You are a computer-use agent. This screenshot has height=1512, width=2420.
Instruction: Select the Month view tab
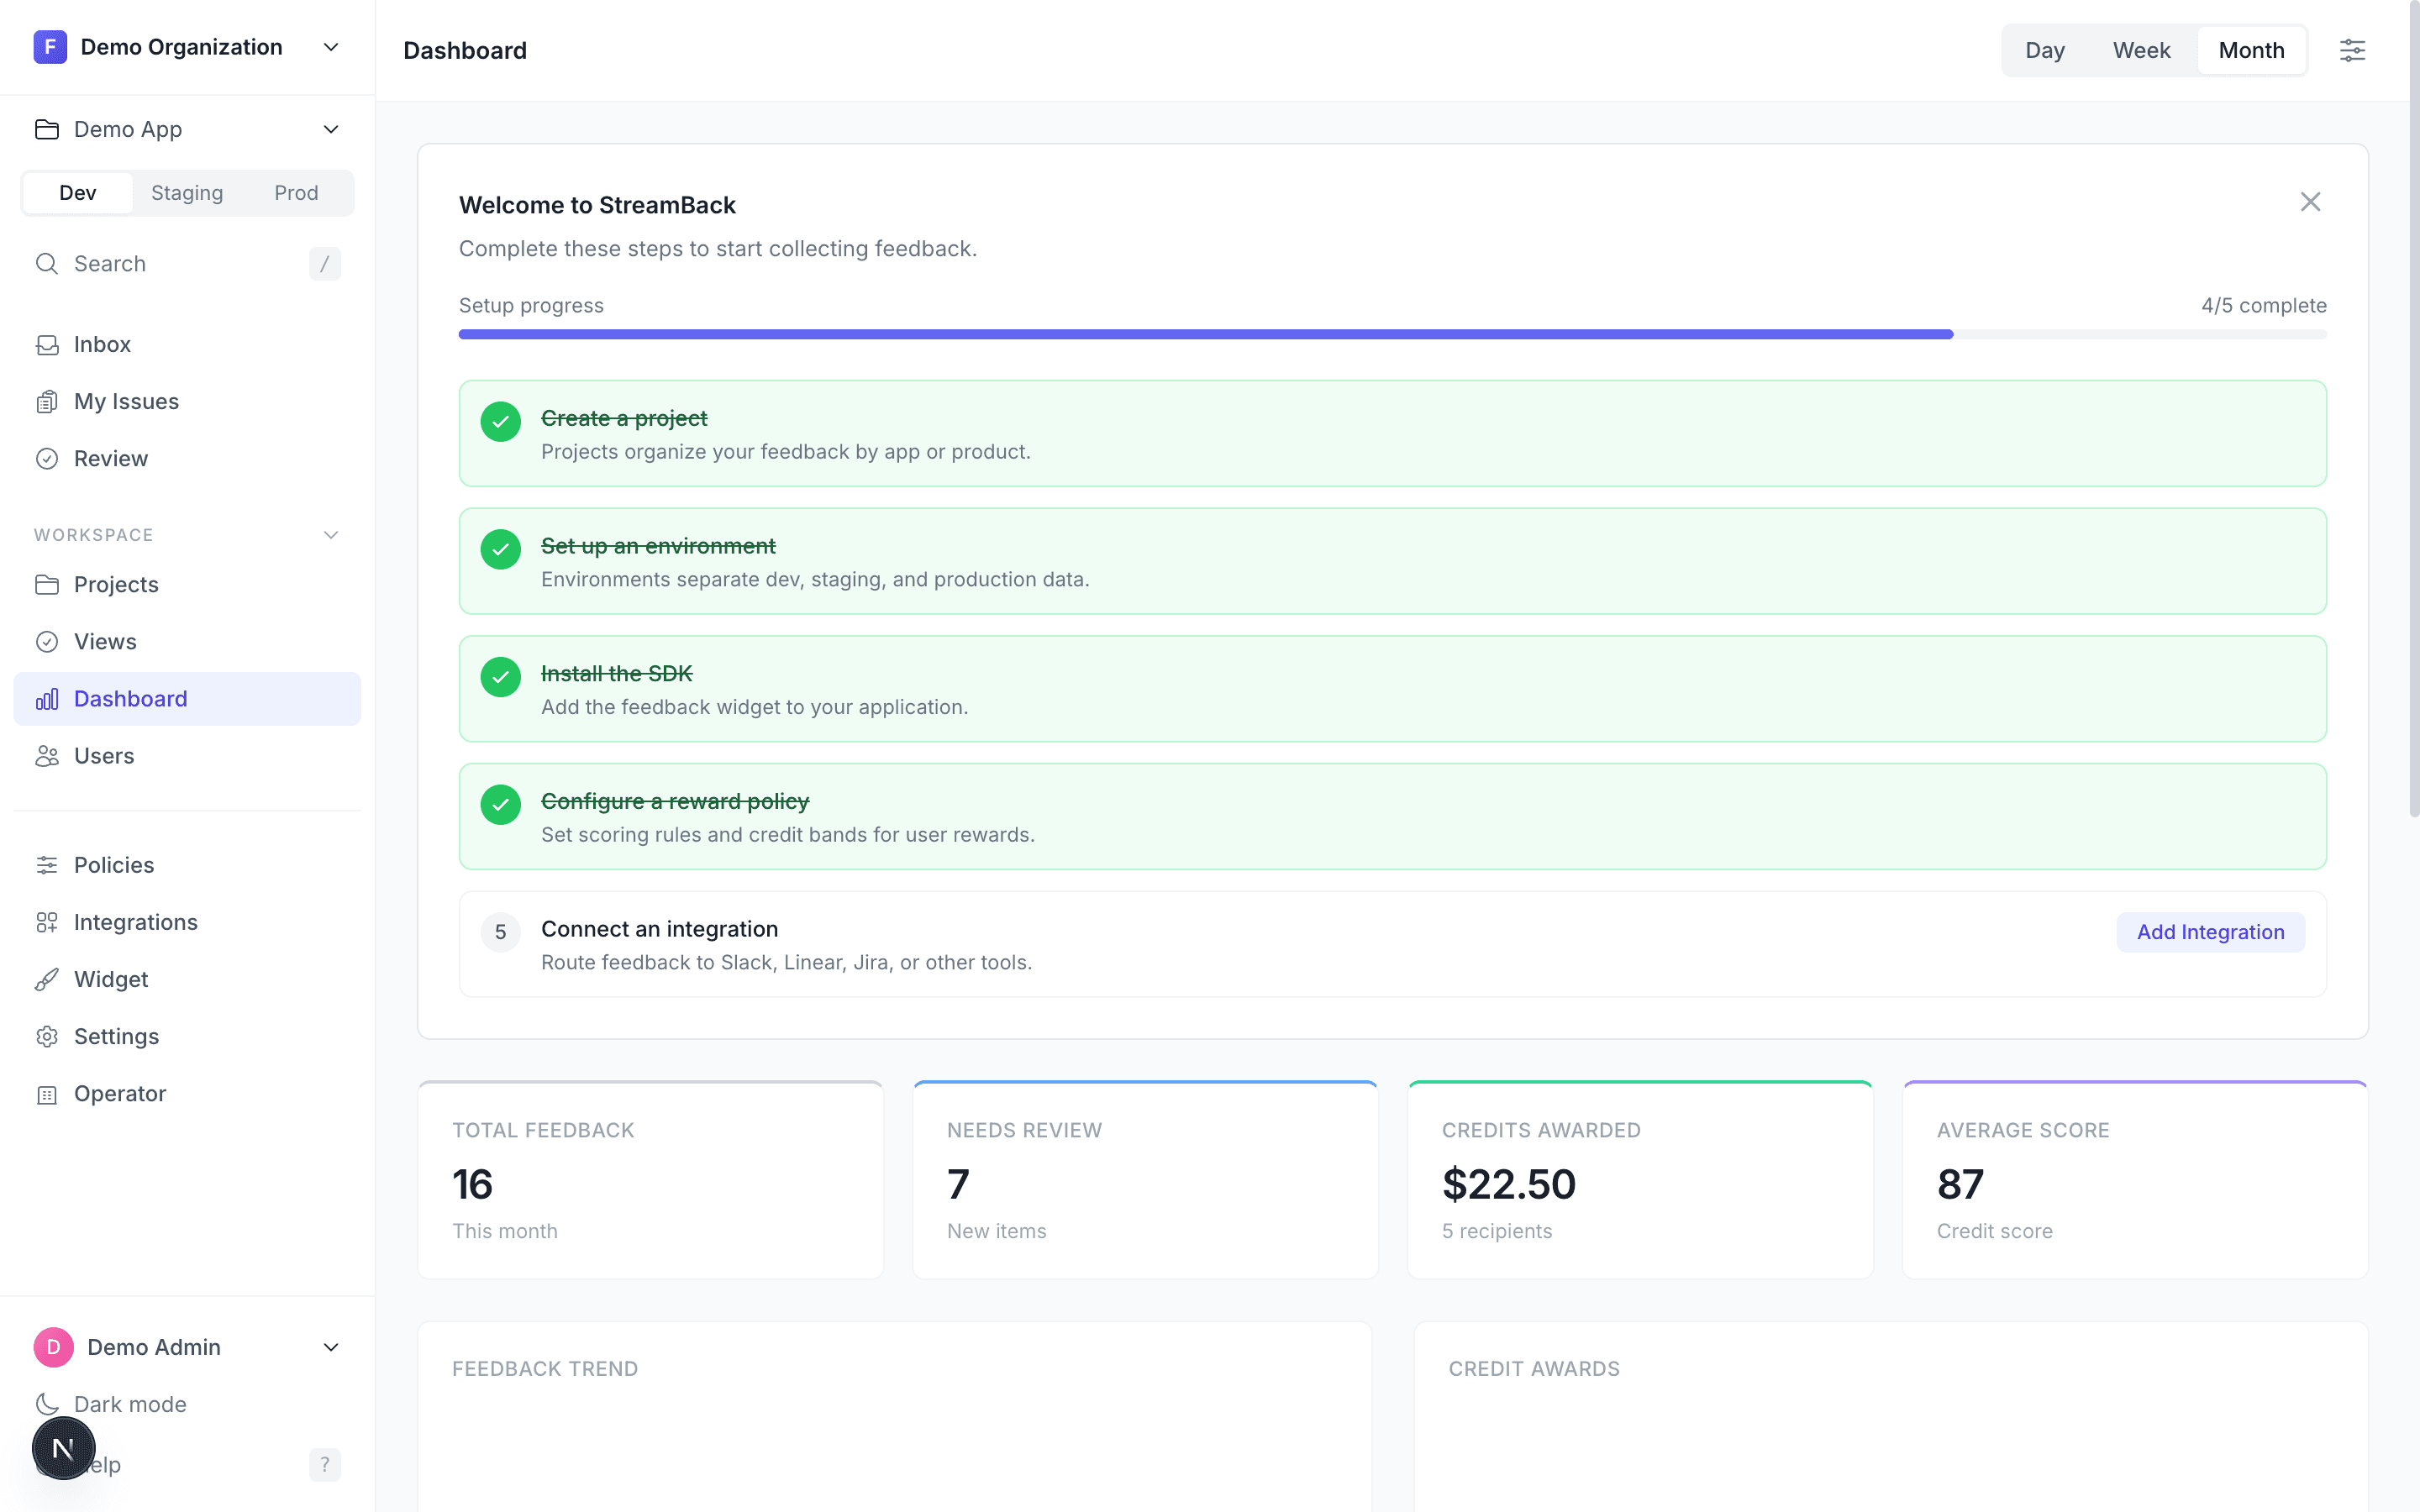pyautogui.click(x=2250, y=49)
